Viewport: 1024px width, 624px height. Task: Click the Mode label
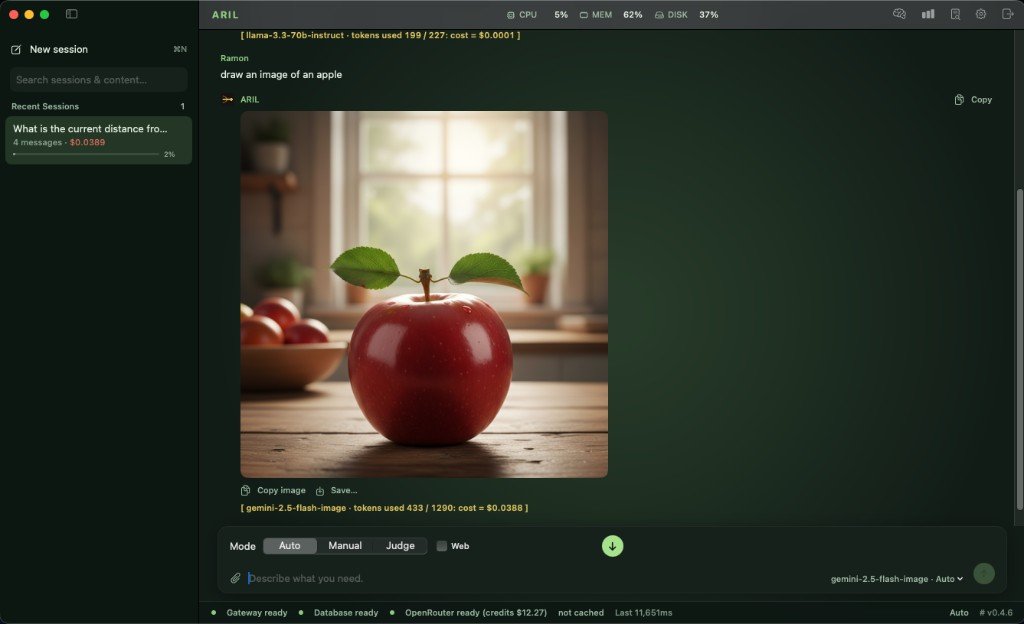[x=242, y=546]
